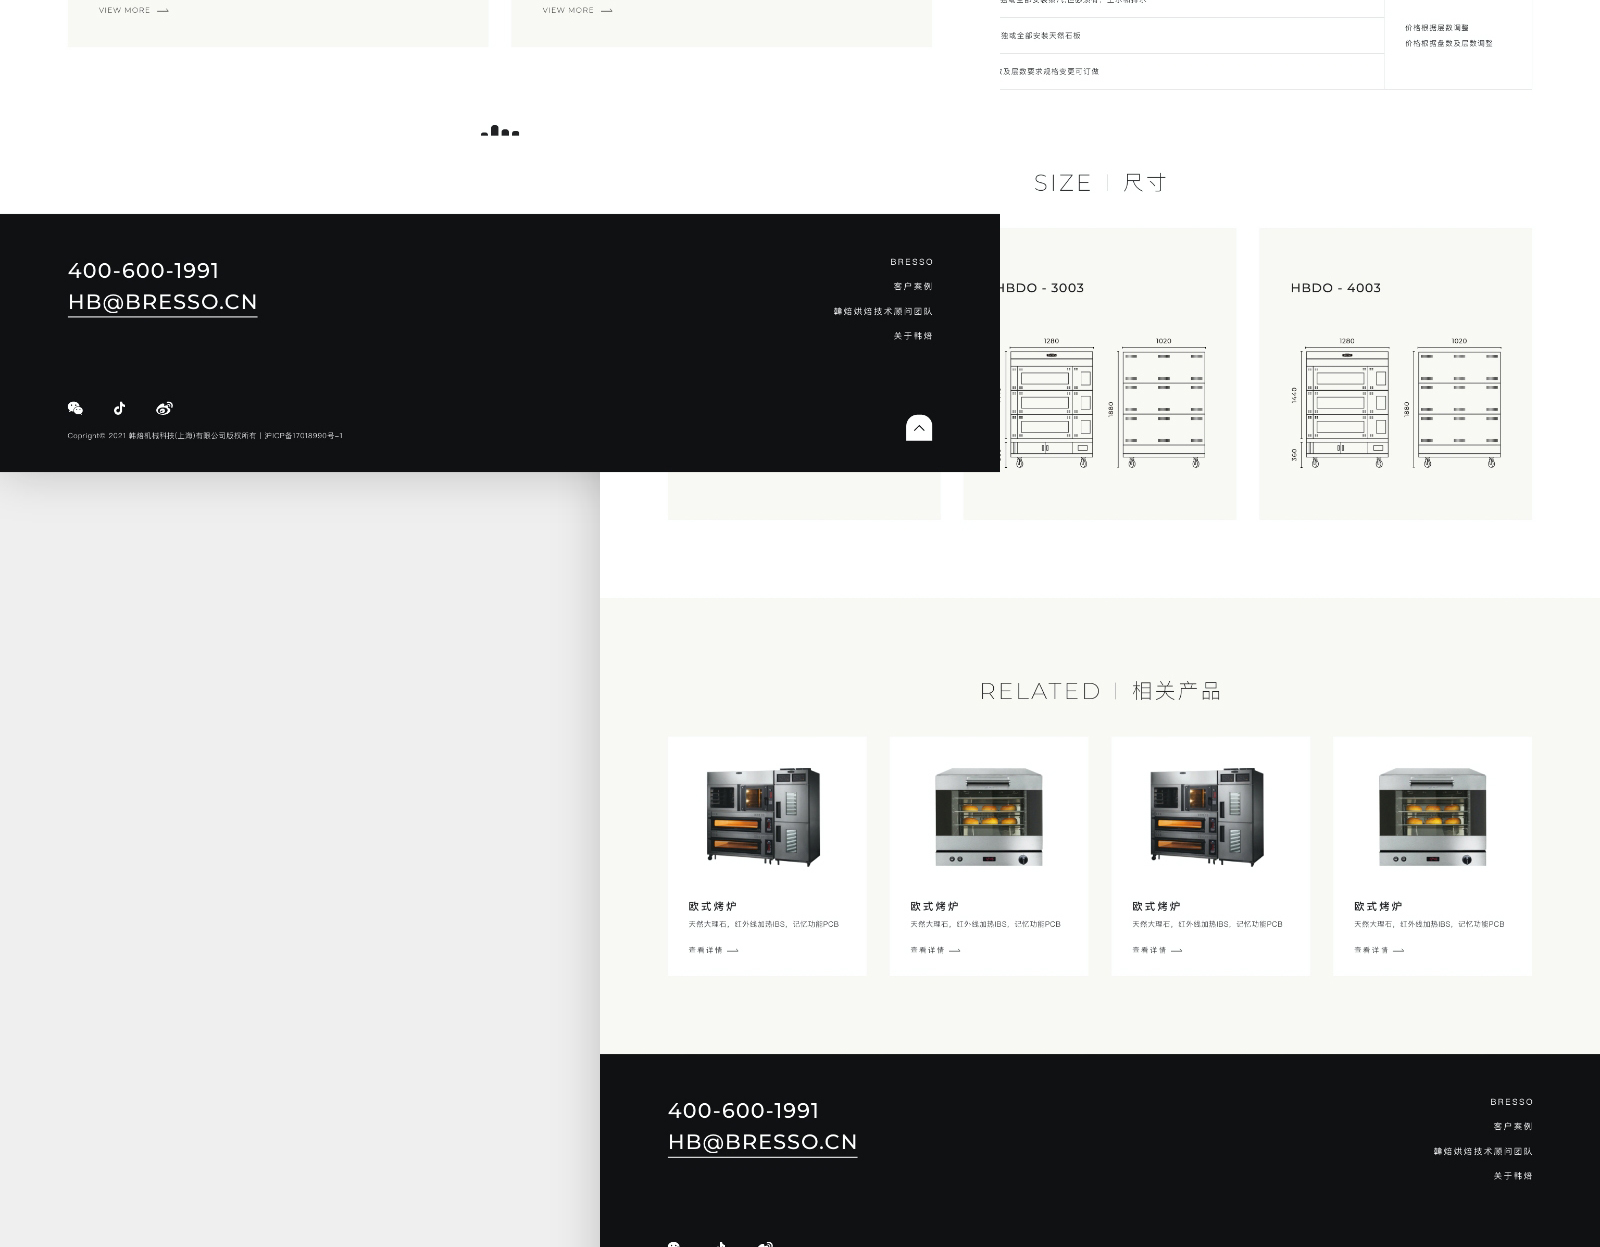Click the arrow beside the last 查看详情 link
1600x1247 pixels.
pyautogui.click(x=1399, y=951)
